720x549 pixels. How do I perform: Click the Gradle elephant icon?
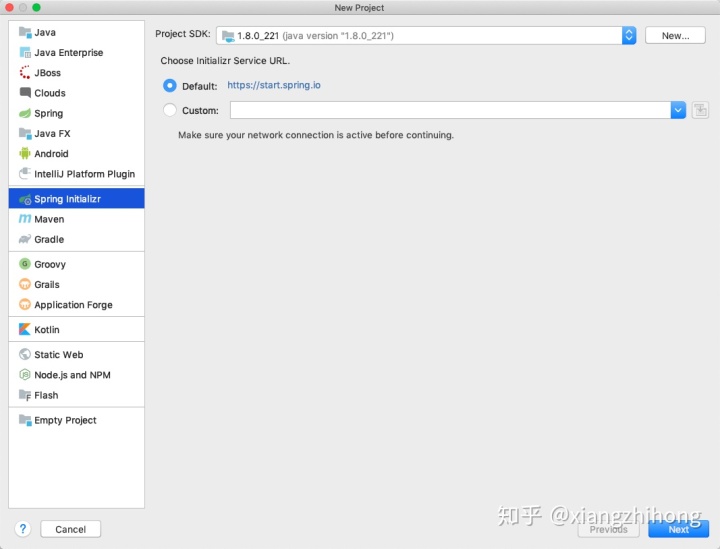25,239
